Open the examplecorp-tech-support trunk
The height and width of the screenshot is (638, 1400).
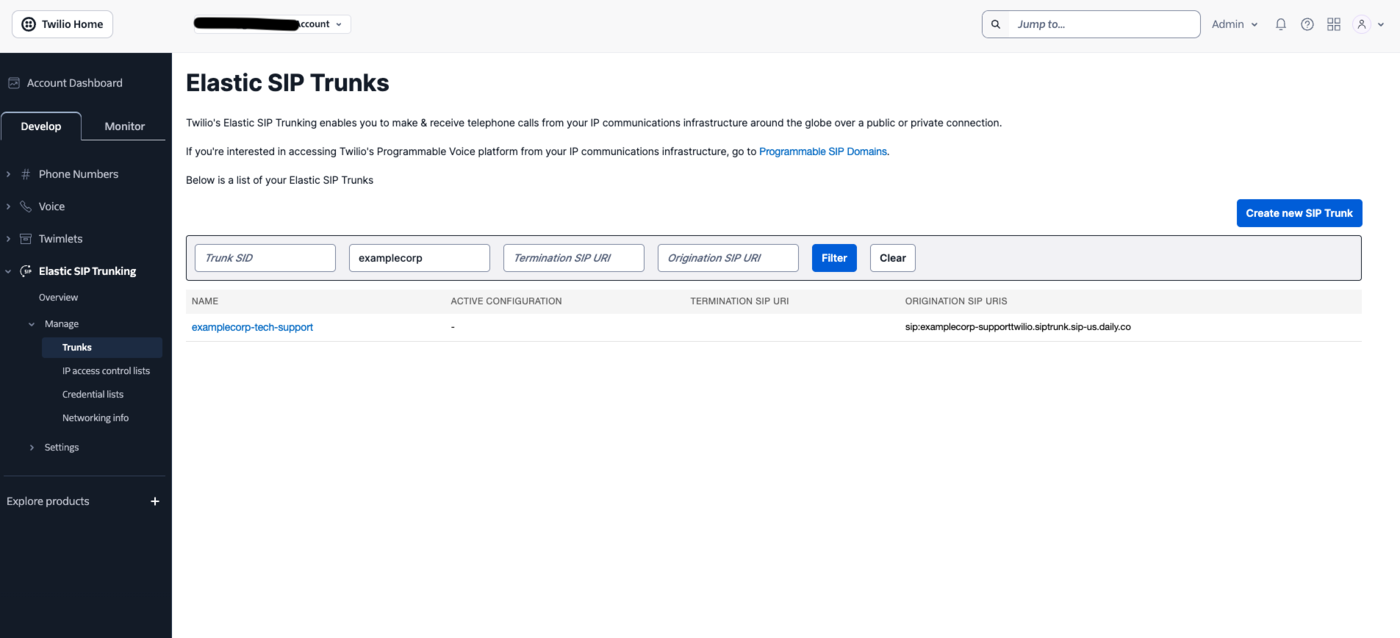coord(252,327)
